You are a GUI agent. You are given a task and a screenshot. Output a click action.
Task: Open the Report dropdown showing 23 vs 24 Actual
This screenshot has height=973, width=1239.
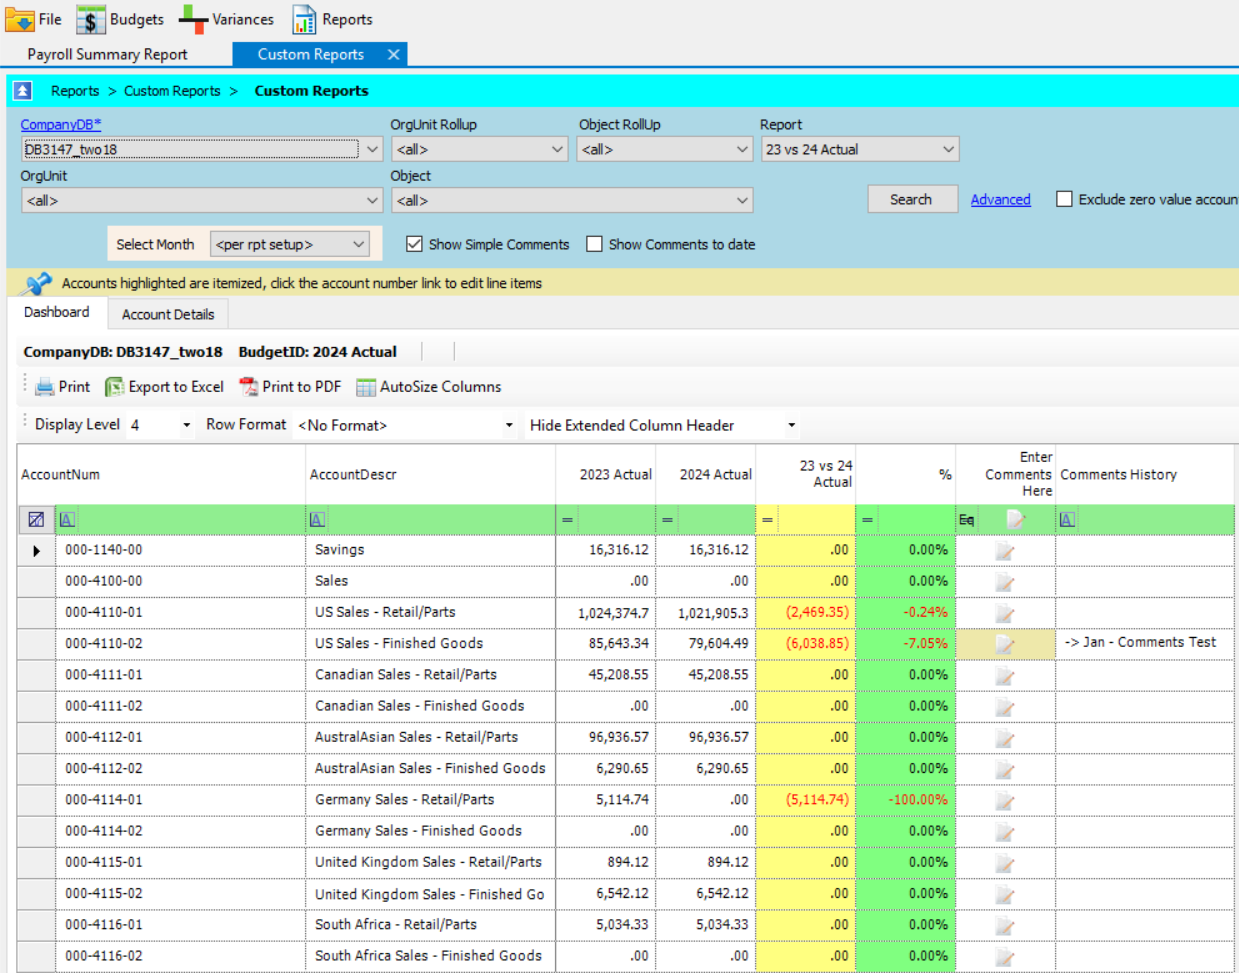click(x=859, y=149)
